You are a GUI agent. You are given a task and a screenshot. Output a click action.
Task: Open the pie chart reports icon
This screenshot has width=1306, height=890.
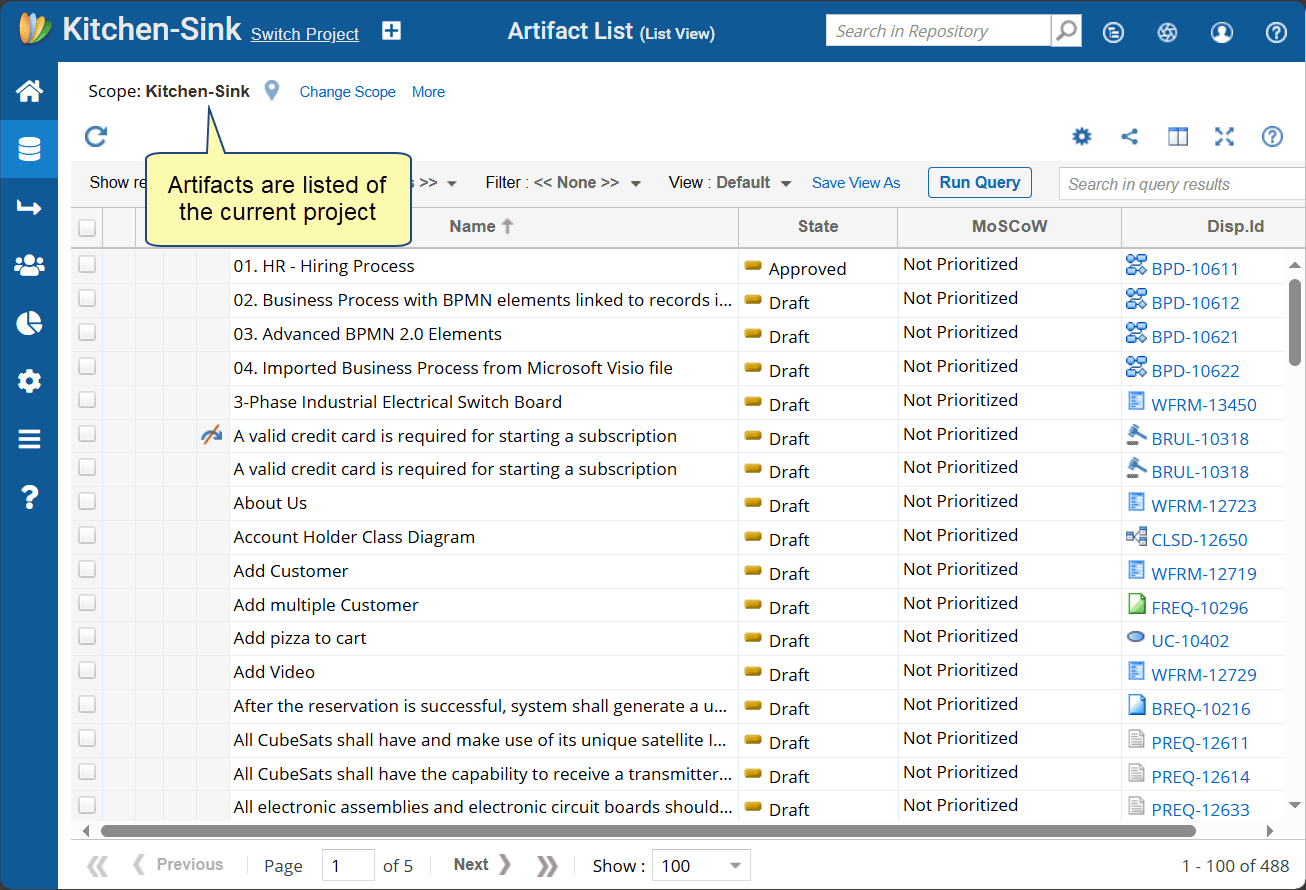tap(29, 323)
